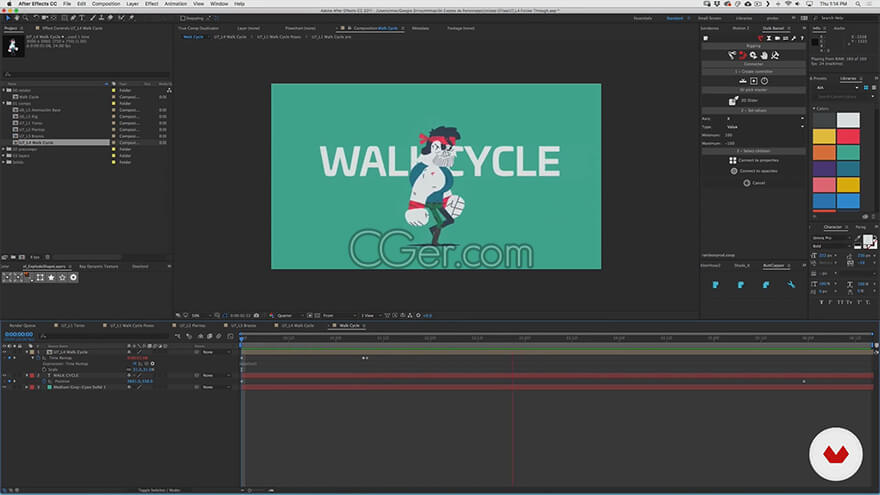Switch to Libraries panel tab
This screenshot has width=880, height=495.
[848, 79]
